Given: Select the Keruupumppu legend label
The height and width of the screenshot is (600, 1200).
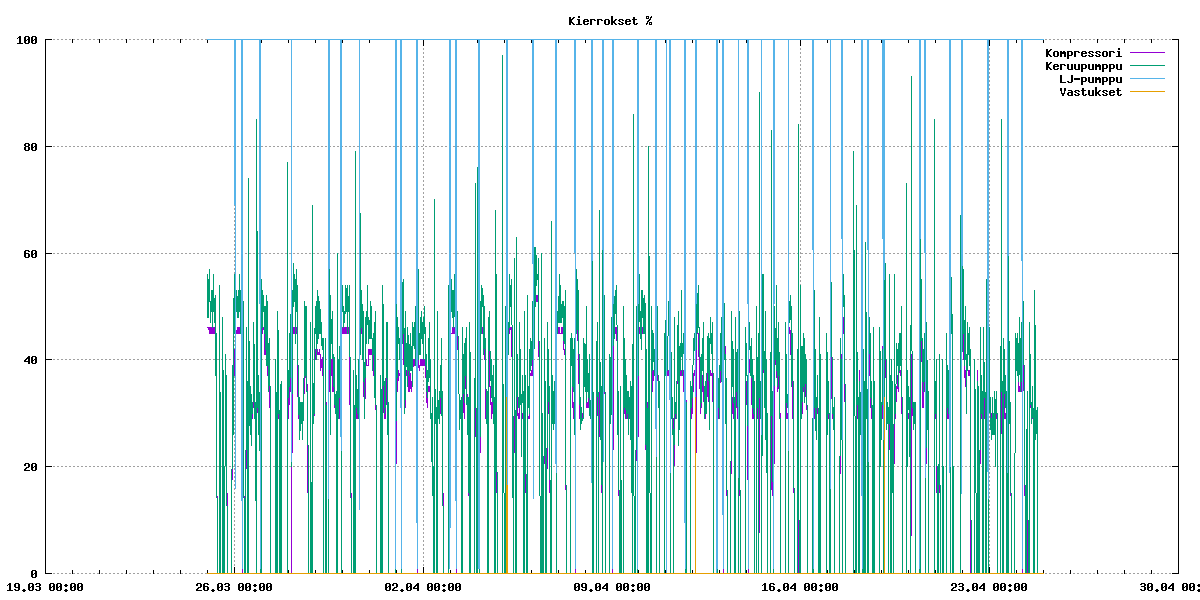Looking at the screenshot, I should click(1083, 66).
